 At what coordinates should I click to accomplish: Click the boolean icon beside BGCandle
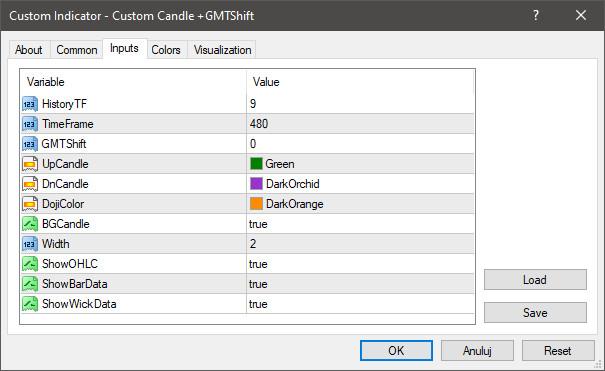(30, 224)
